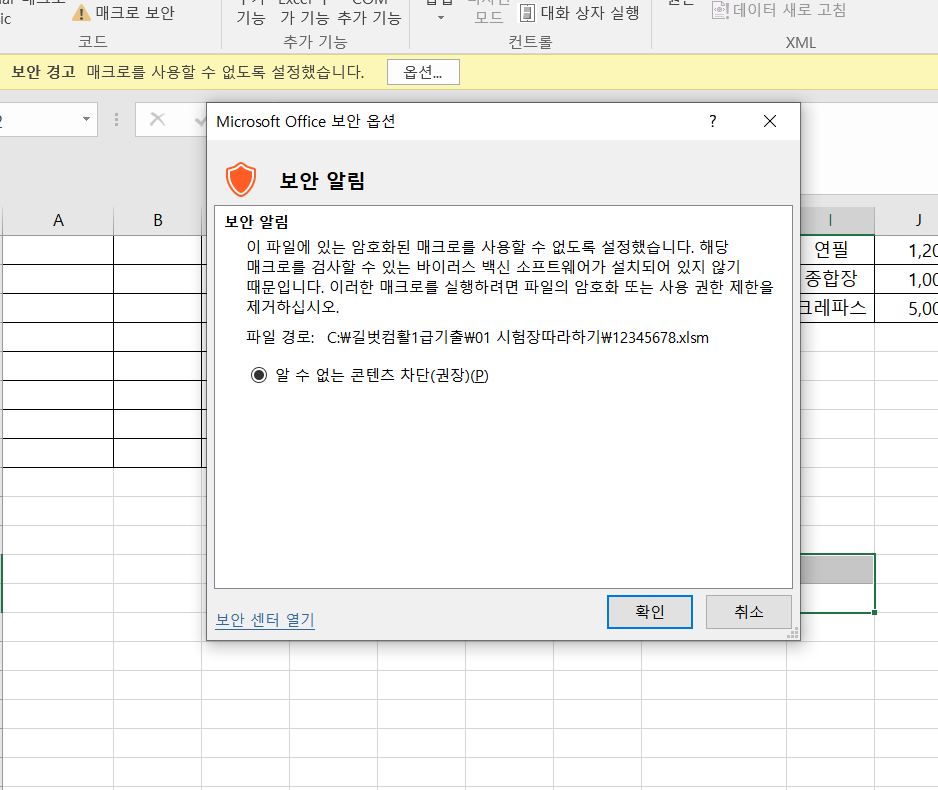Open the 보안 센터 열기 link
Image resolution: width=938 pixels, height=790 pixels.
pyautogui.click(x=265, y=620)
